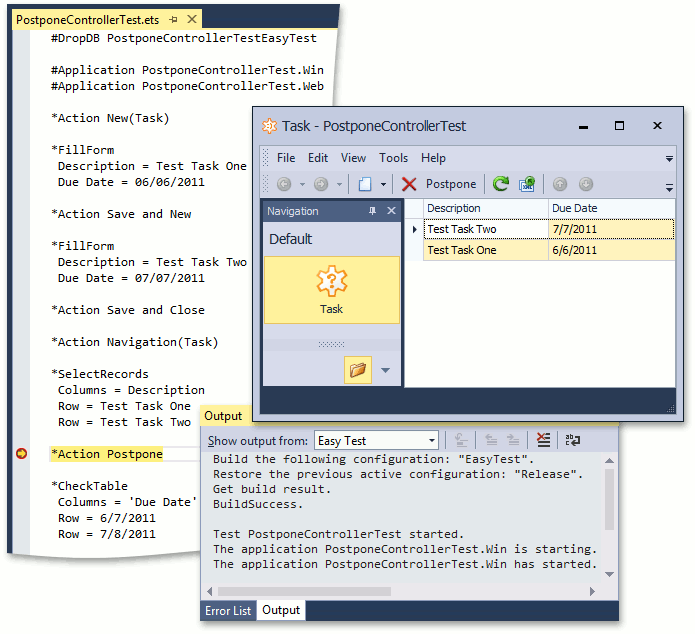
Task: Click the red Delete X icon in the Task toolbar
Action: pos(409,184)
